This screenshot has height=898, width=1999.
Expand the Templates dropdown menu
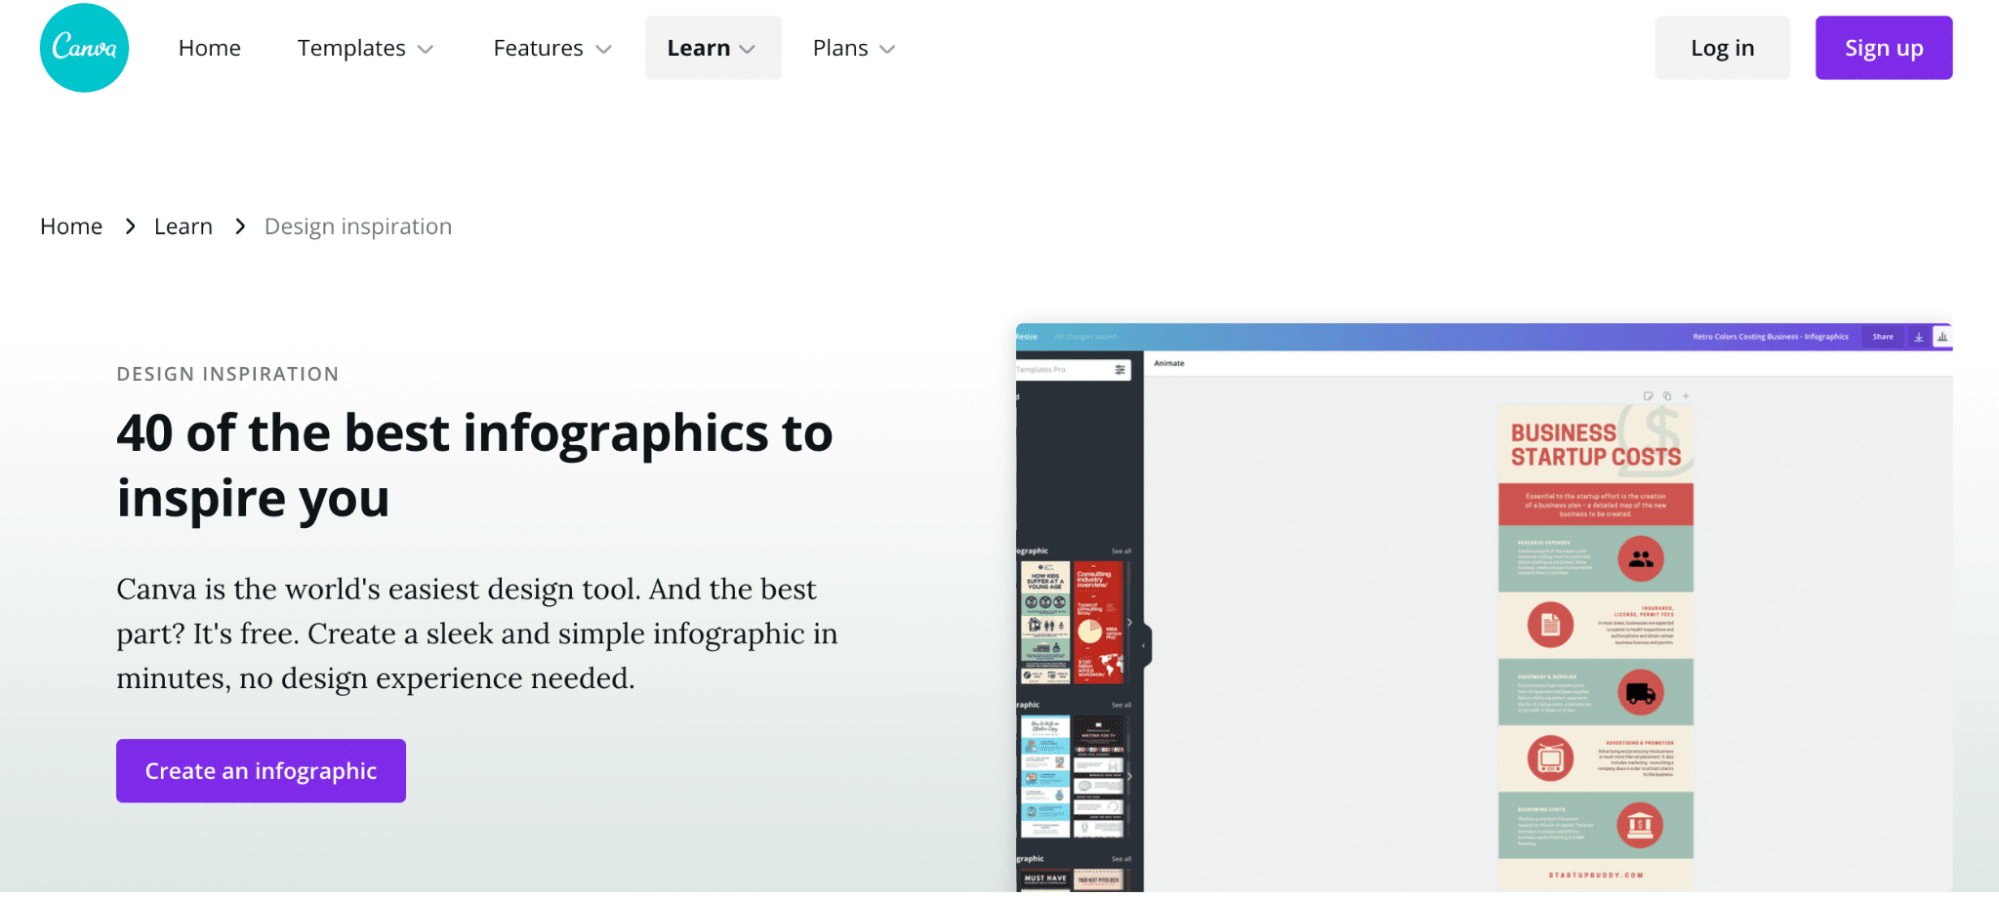click(x=365, y=48)
